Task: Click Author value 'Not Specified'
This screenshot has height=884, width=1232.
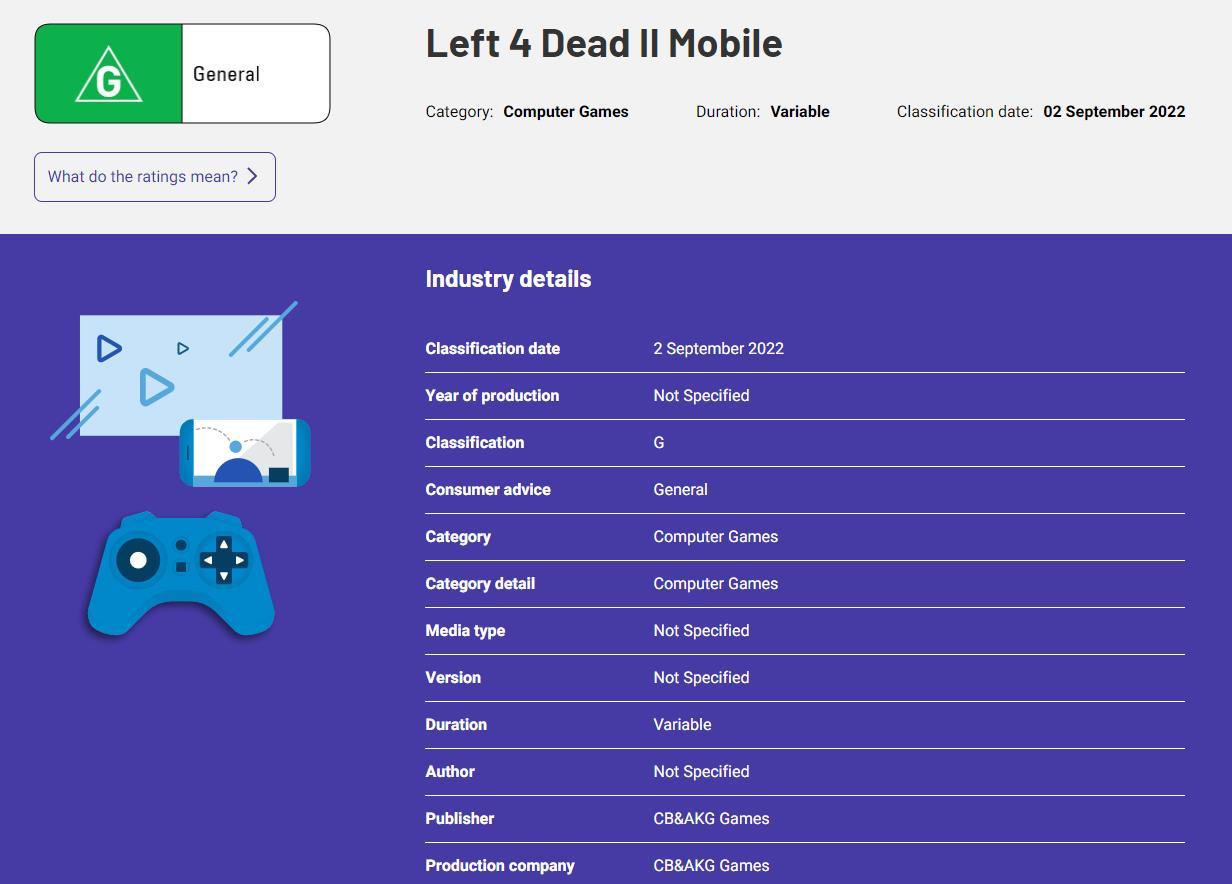Action: pos(701,772)
